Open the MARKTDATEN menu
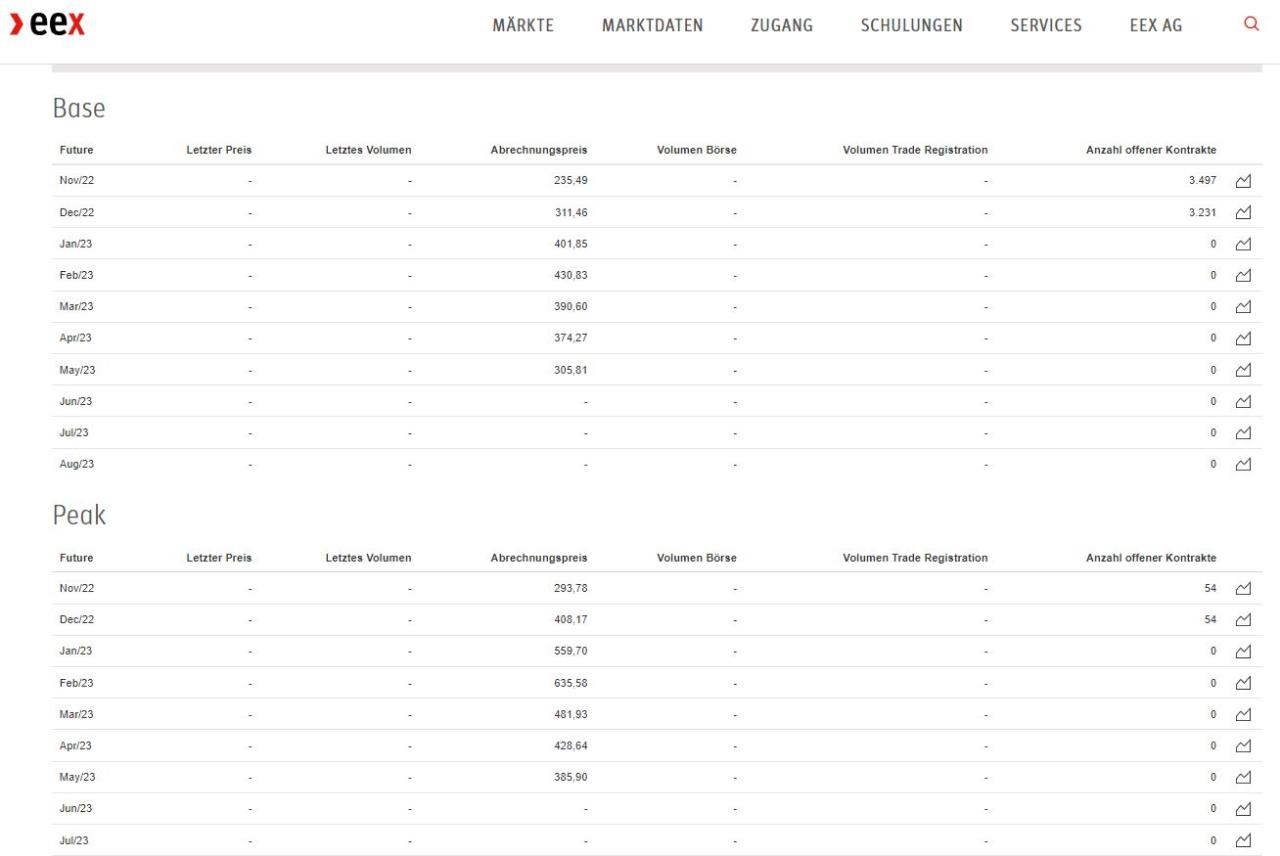Screen dimensions: 1280x856 click(x=652, y=26)
